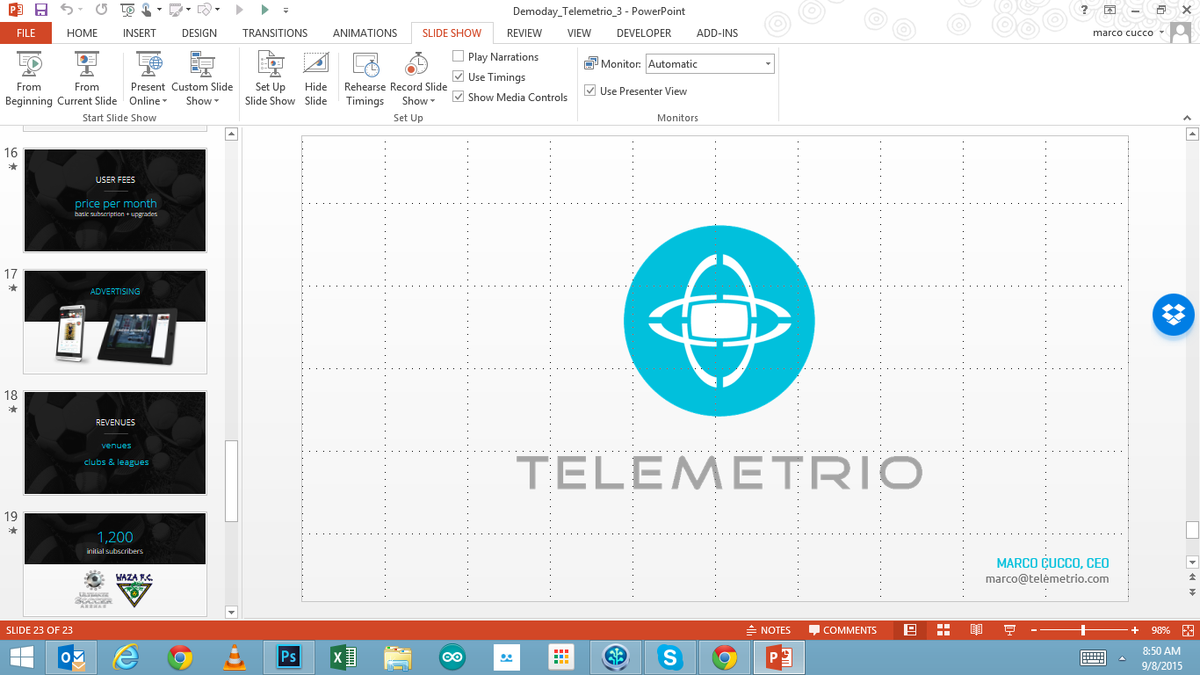Show hidden system tray icons
This screenshot has height=675, width=1200.
point(1120,658)
